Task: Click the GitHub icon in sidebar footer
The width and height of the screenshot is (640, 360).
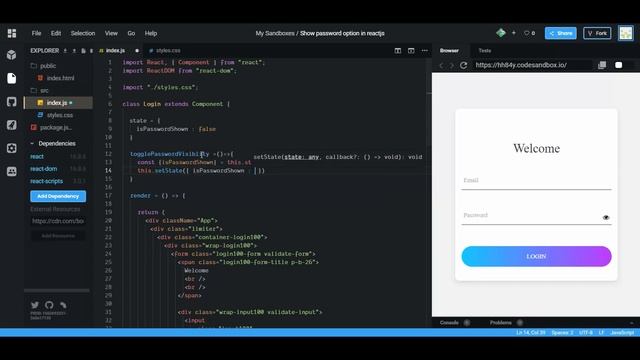Action: coord(49,305)
